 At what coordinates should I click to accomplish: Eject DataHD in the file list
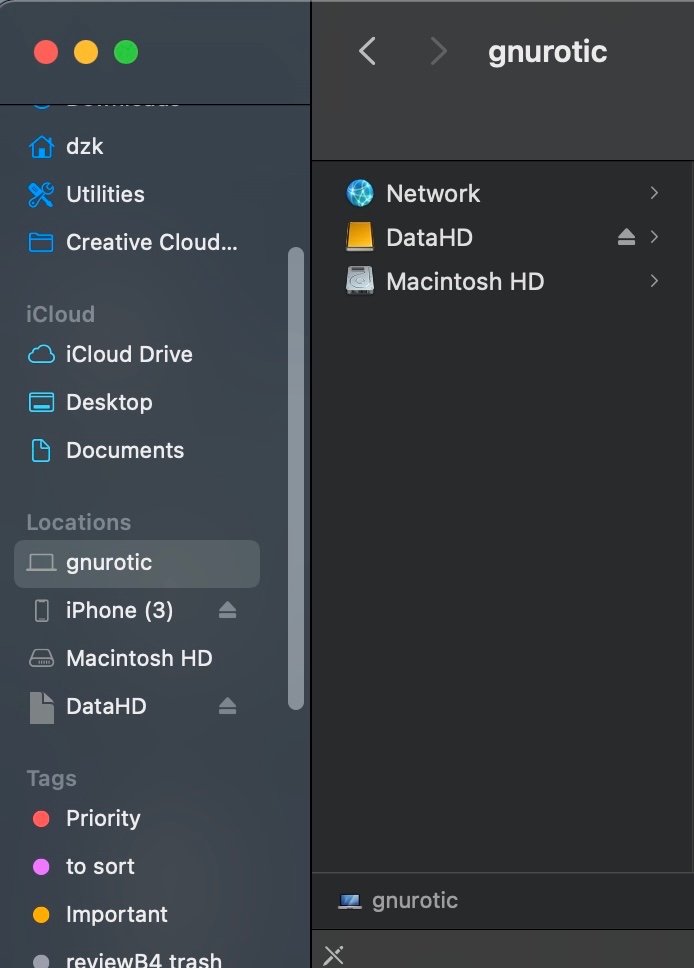(x=626, y=237)
